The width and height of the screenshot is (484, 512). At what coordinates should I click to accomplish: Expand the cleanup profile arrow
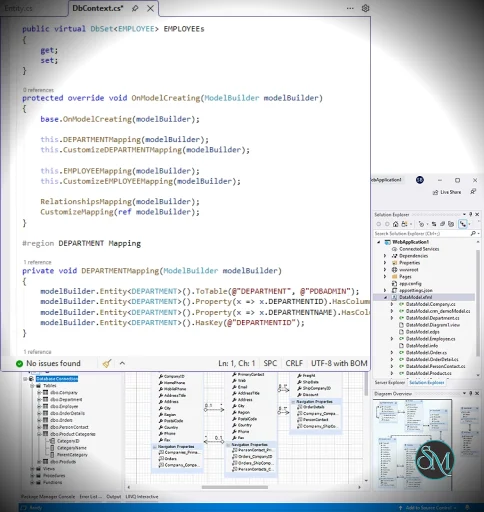pos(122,363)
